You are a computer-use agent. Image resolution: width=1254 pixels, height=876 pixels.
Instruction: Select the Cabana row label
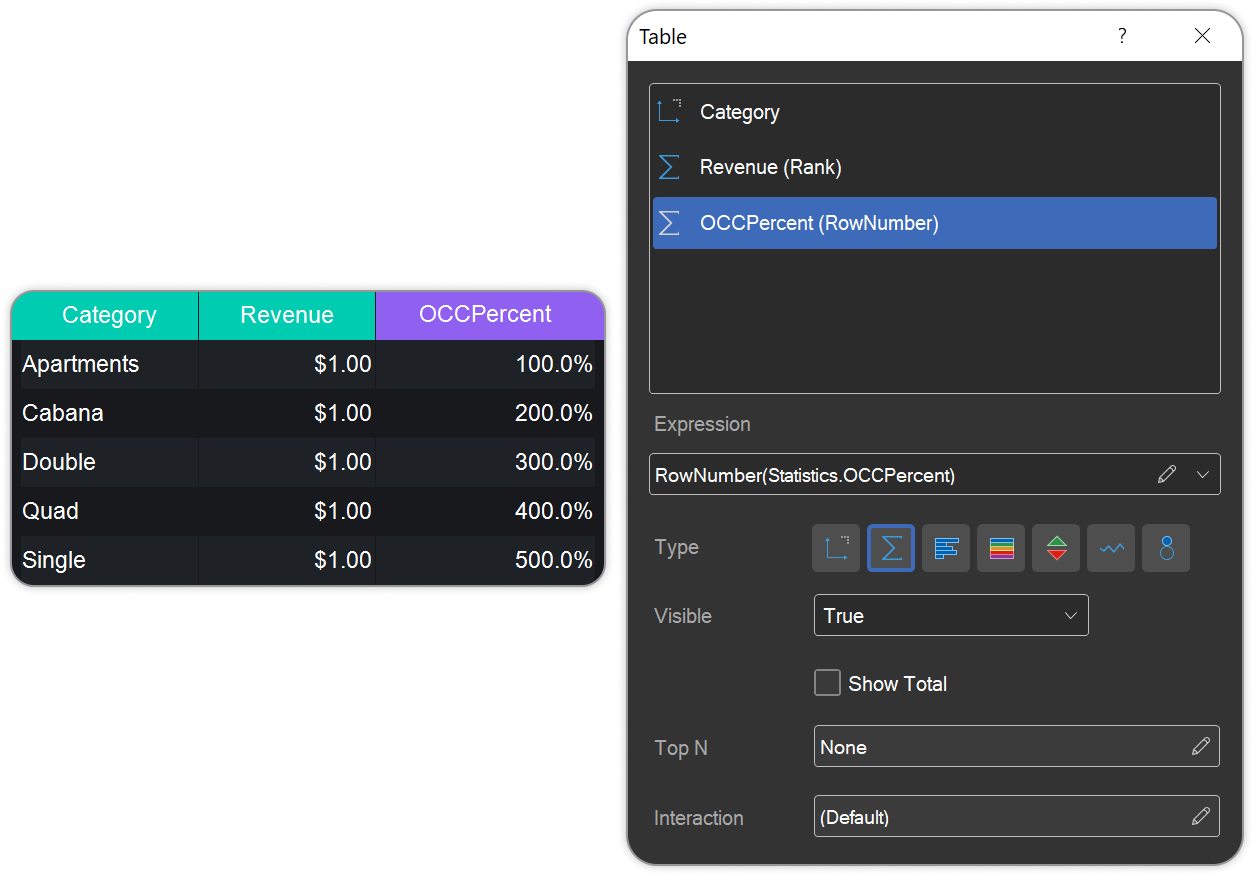click(x=63, y=413)
